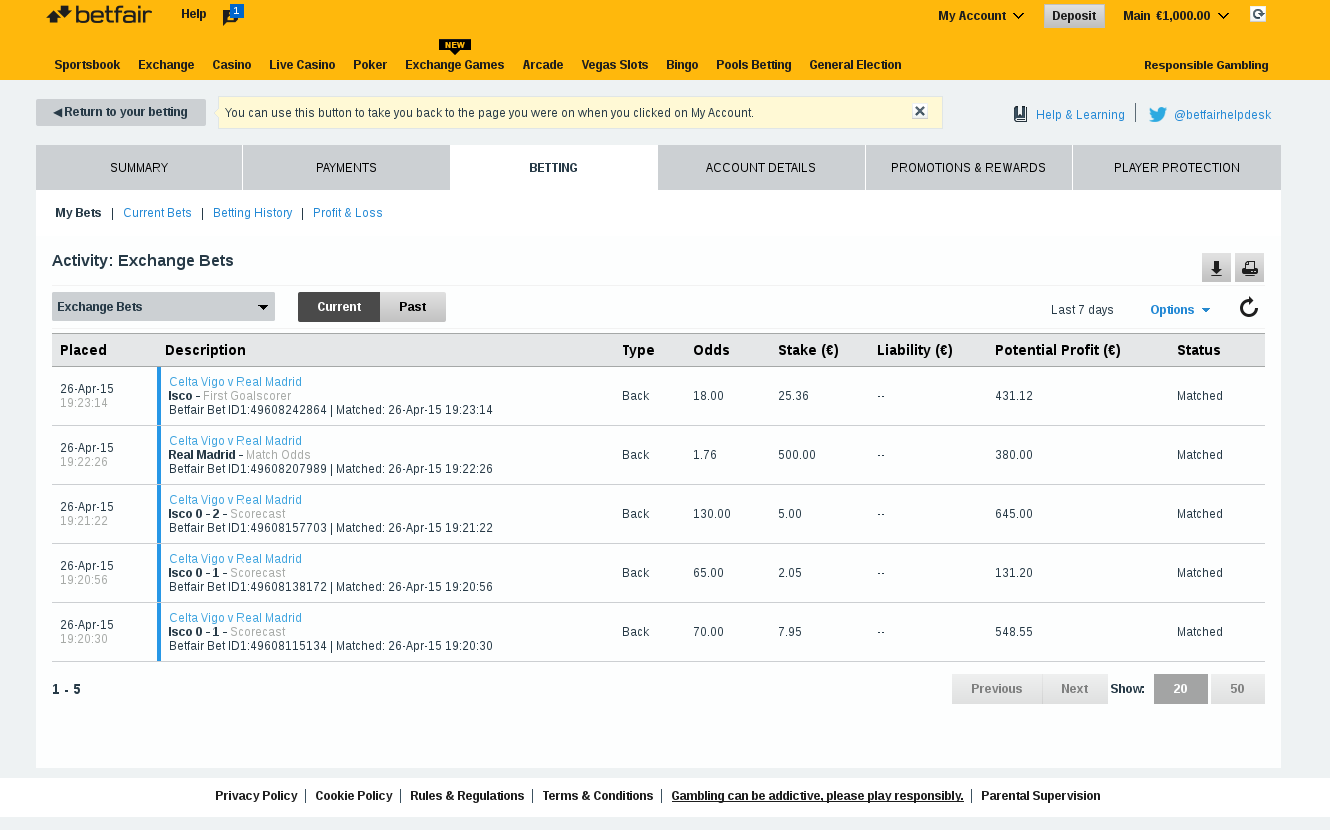
Task: Click the Deposit button
Action: coord(1074,16)
